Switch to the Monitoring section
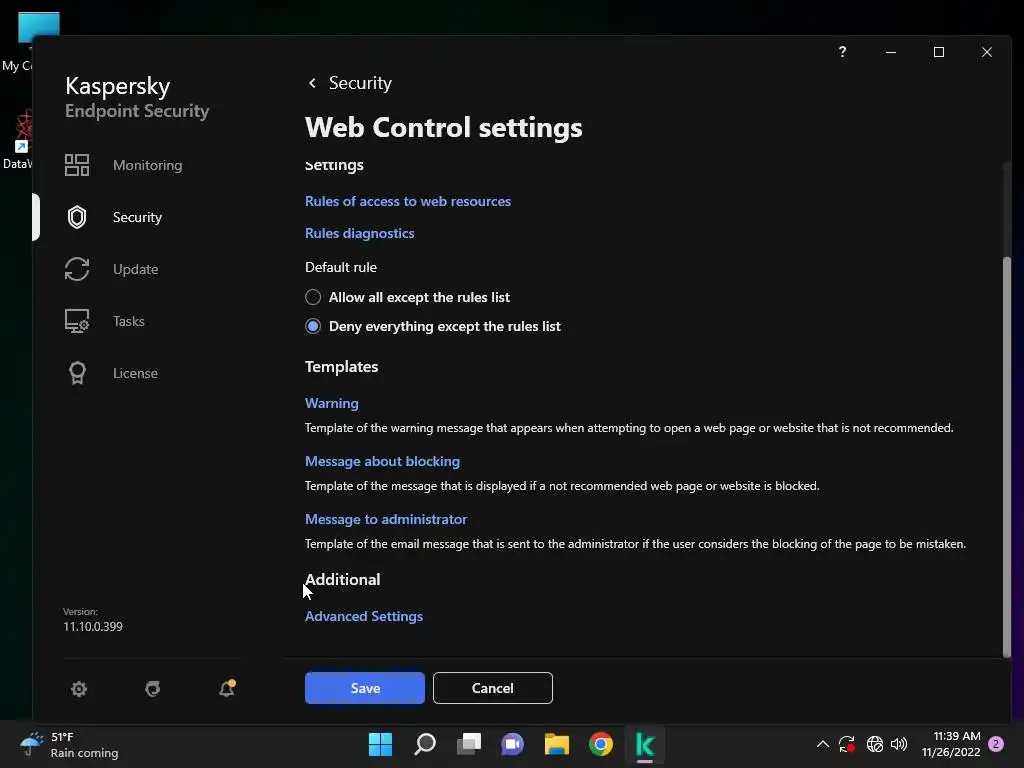The image size is (1024, 768). 148,165
